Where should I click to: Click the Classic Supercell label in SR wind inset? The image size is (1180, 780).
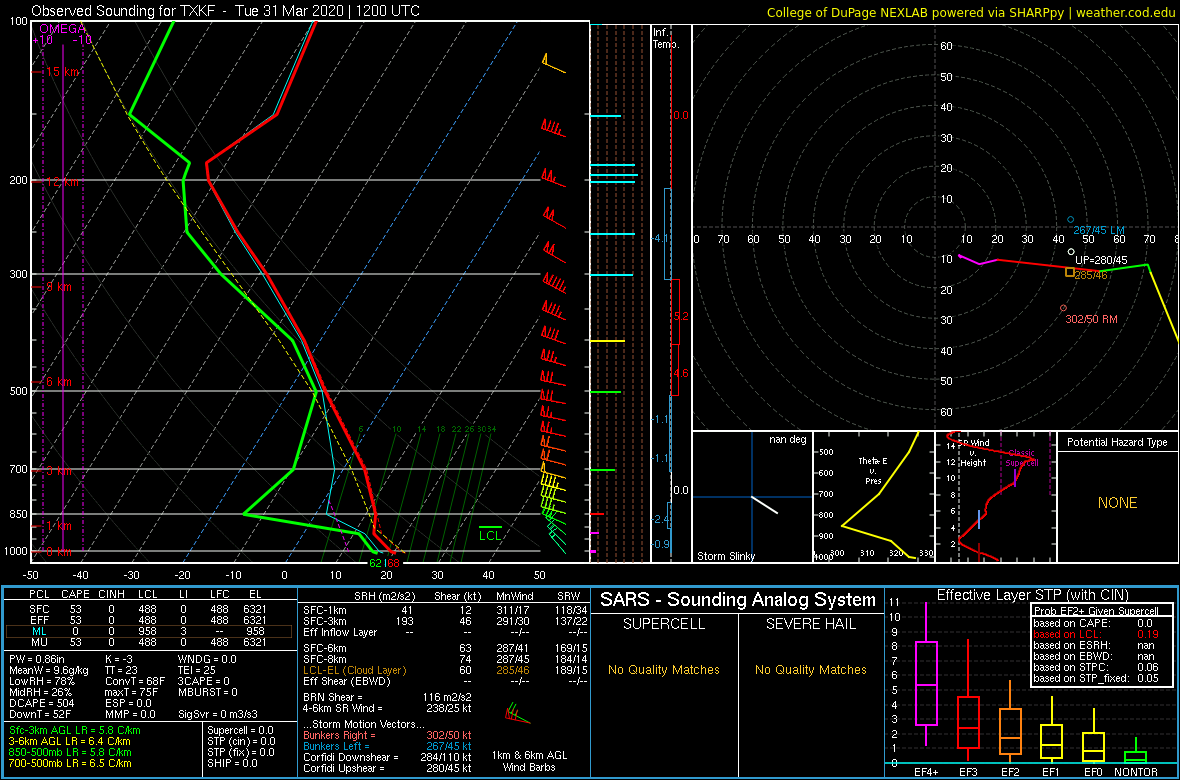(1023, 457)
